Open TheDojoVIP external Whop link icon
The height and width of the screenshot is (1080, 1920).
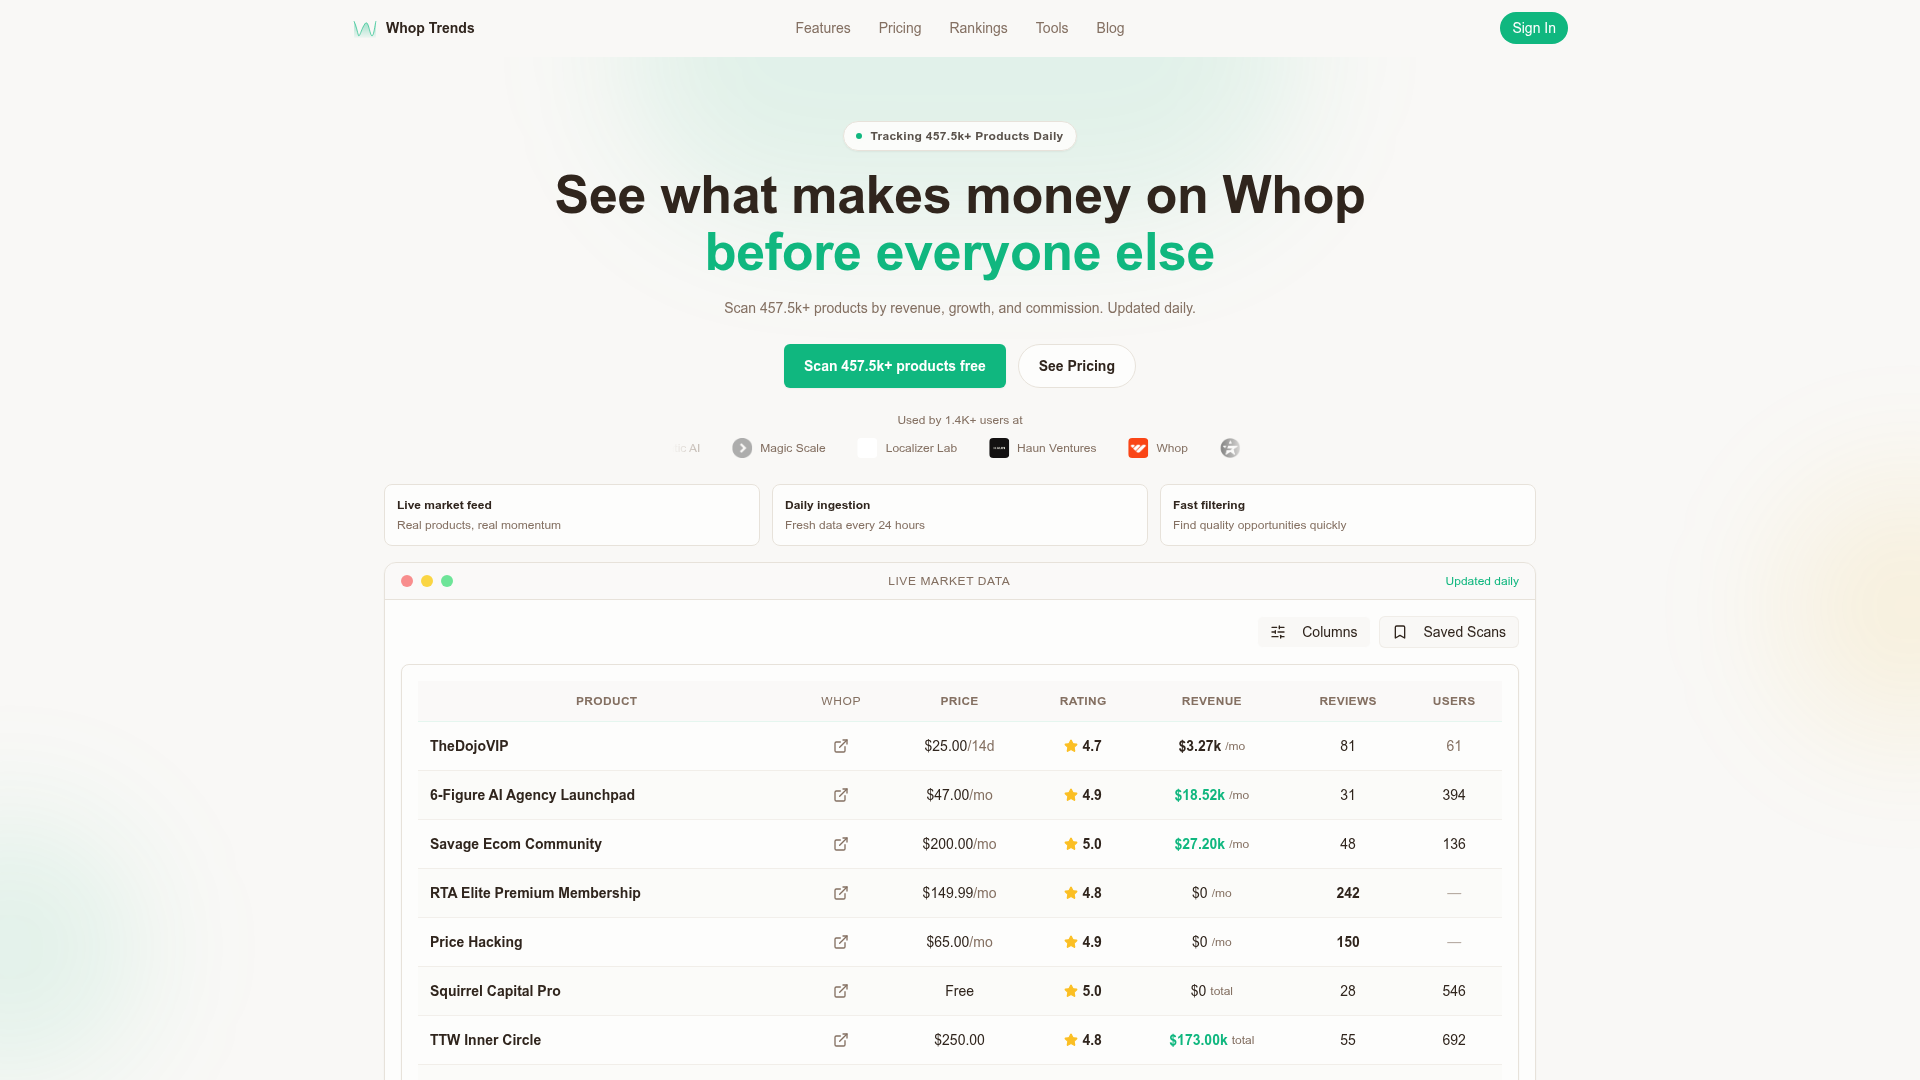pos(841,746)
